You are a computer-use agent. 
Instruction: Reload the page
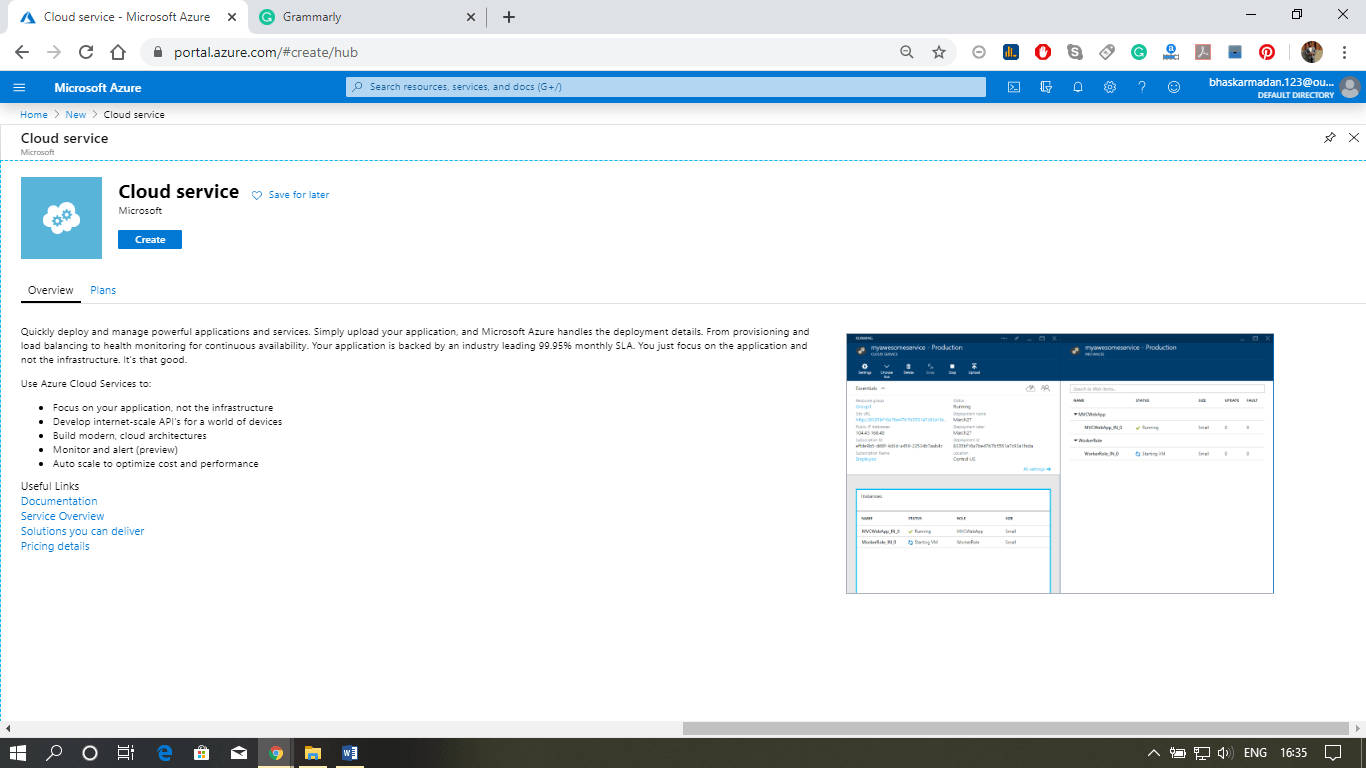86,52
